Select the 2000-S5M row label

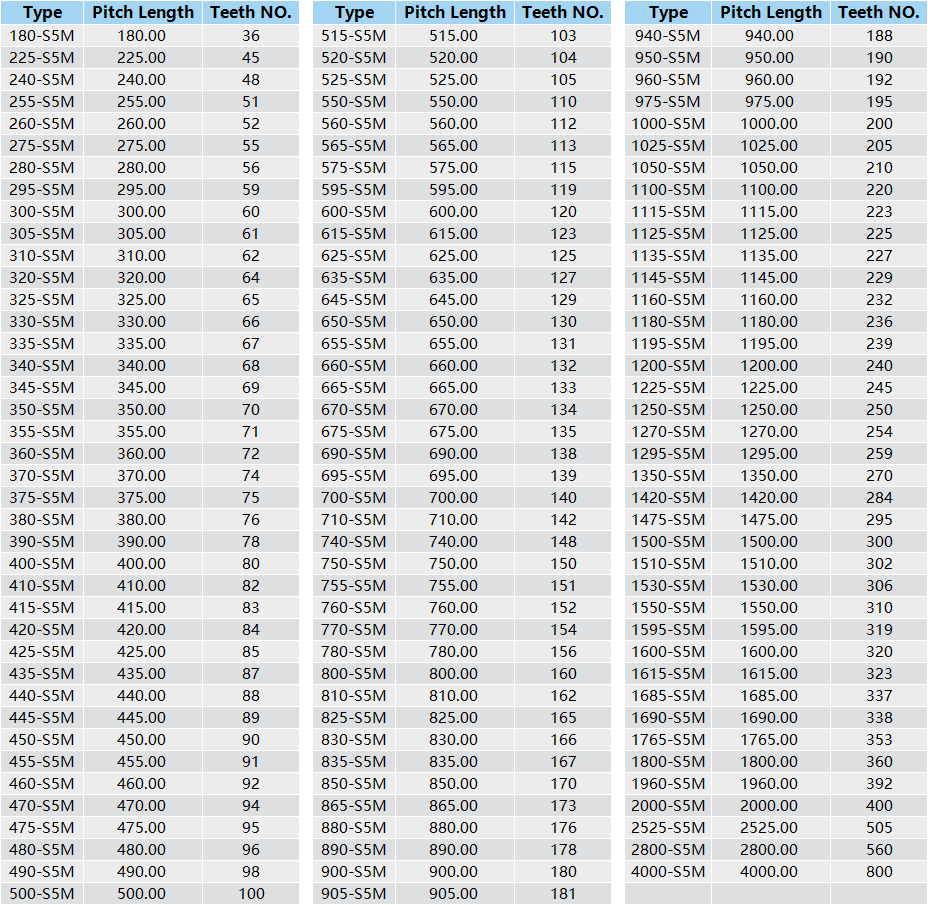pos(668,806)
